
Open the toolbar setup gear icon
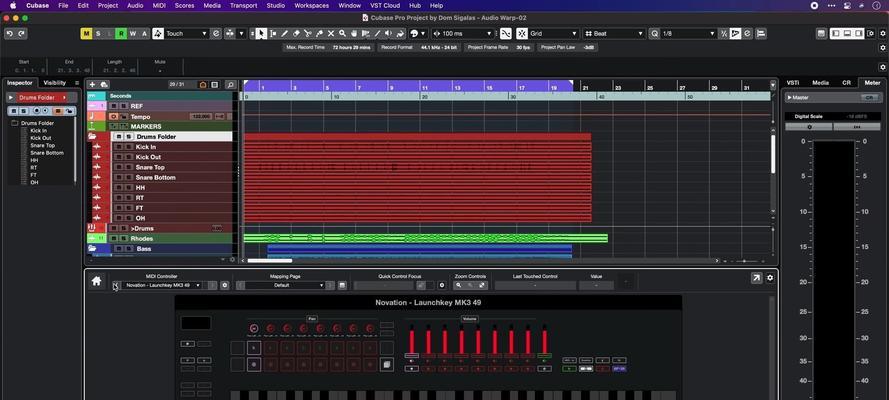tap(883, 33)
